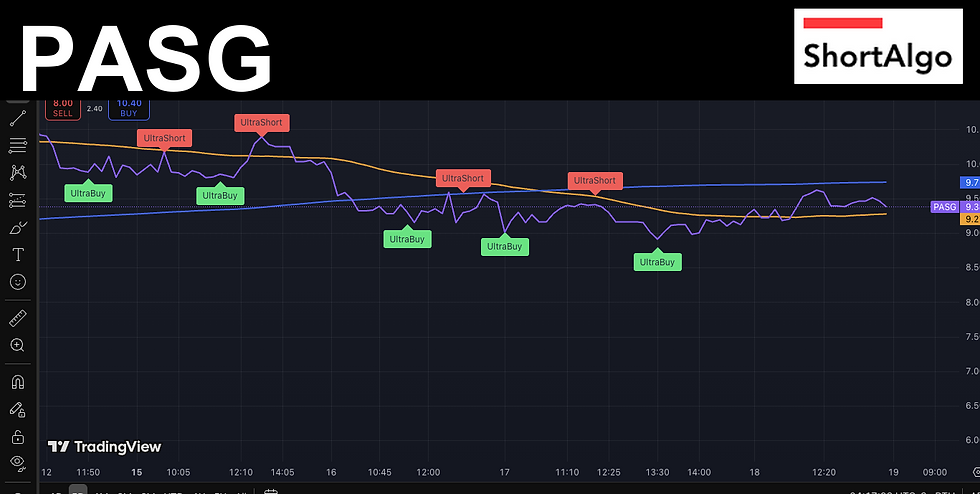Click the UltraBuy marker above 11:50
Viewport: 980px width, 494px height.
coord(88,193)
